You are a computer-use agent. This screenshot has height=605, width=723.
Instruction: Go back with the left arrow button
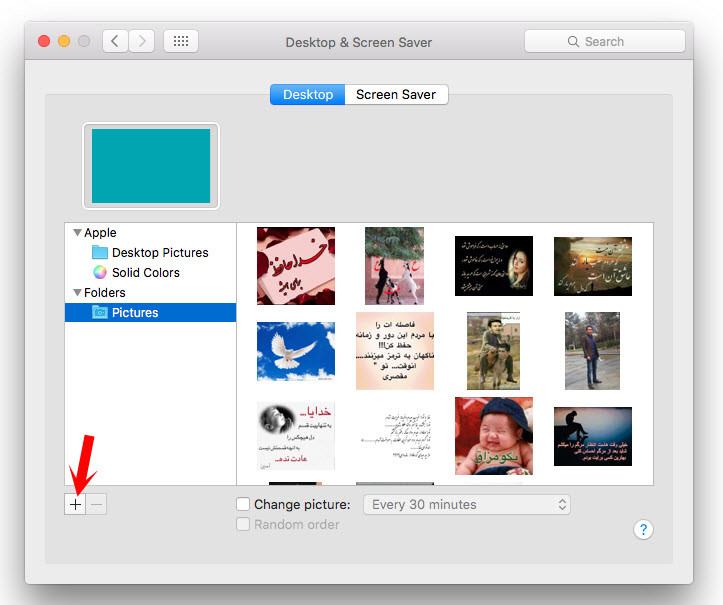coord(116,41)
